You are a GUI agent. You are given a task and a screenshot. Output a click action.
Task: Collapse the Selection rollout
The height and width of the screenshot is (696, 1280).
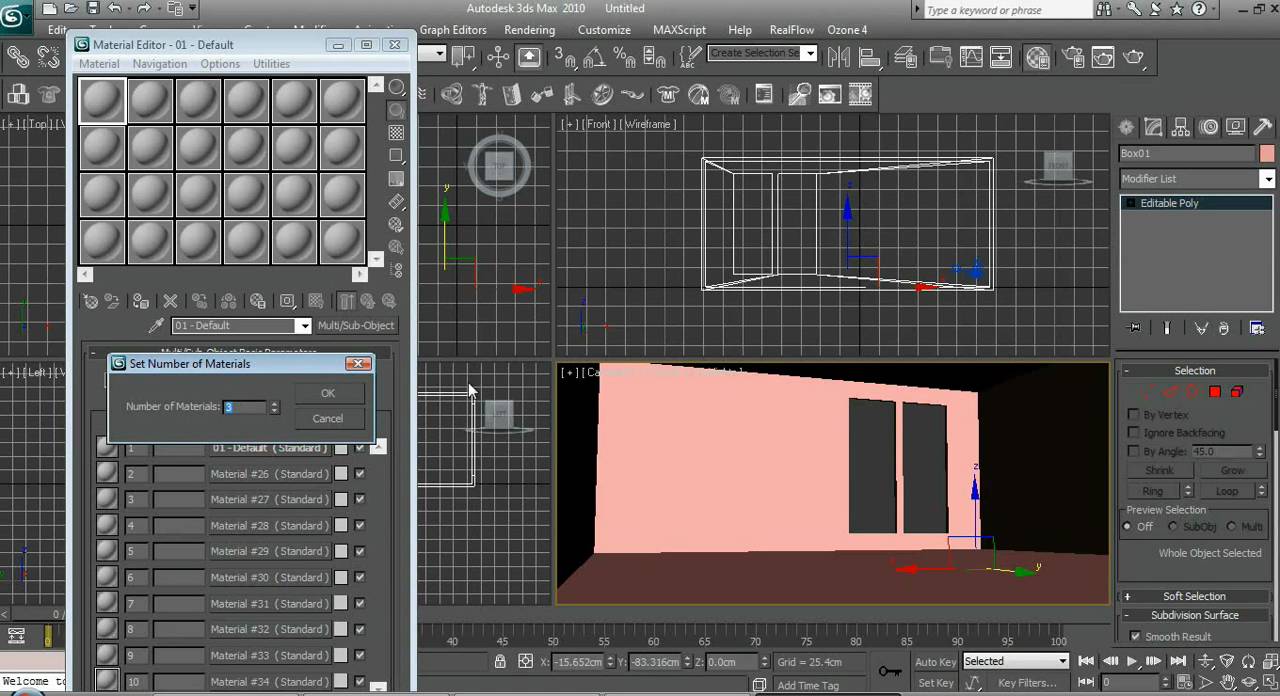(x=1195, y=370)
